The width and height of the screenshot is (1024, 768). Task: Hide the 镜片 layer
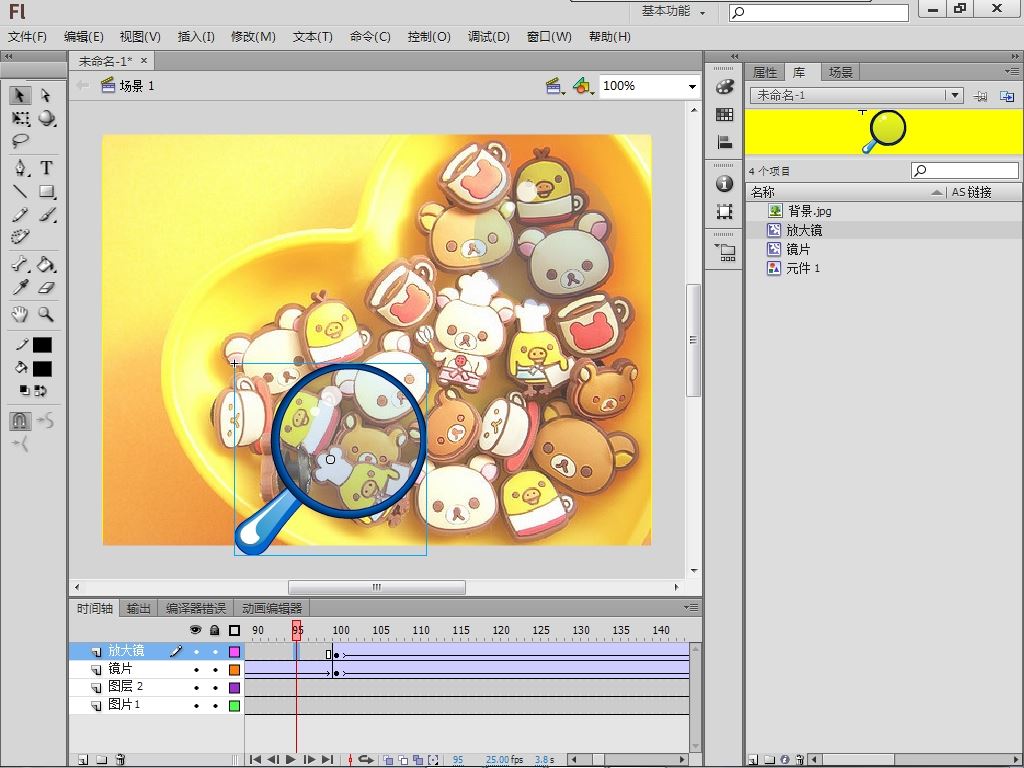point(196,670)
